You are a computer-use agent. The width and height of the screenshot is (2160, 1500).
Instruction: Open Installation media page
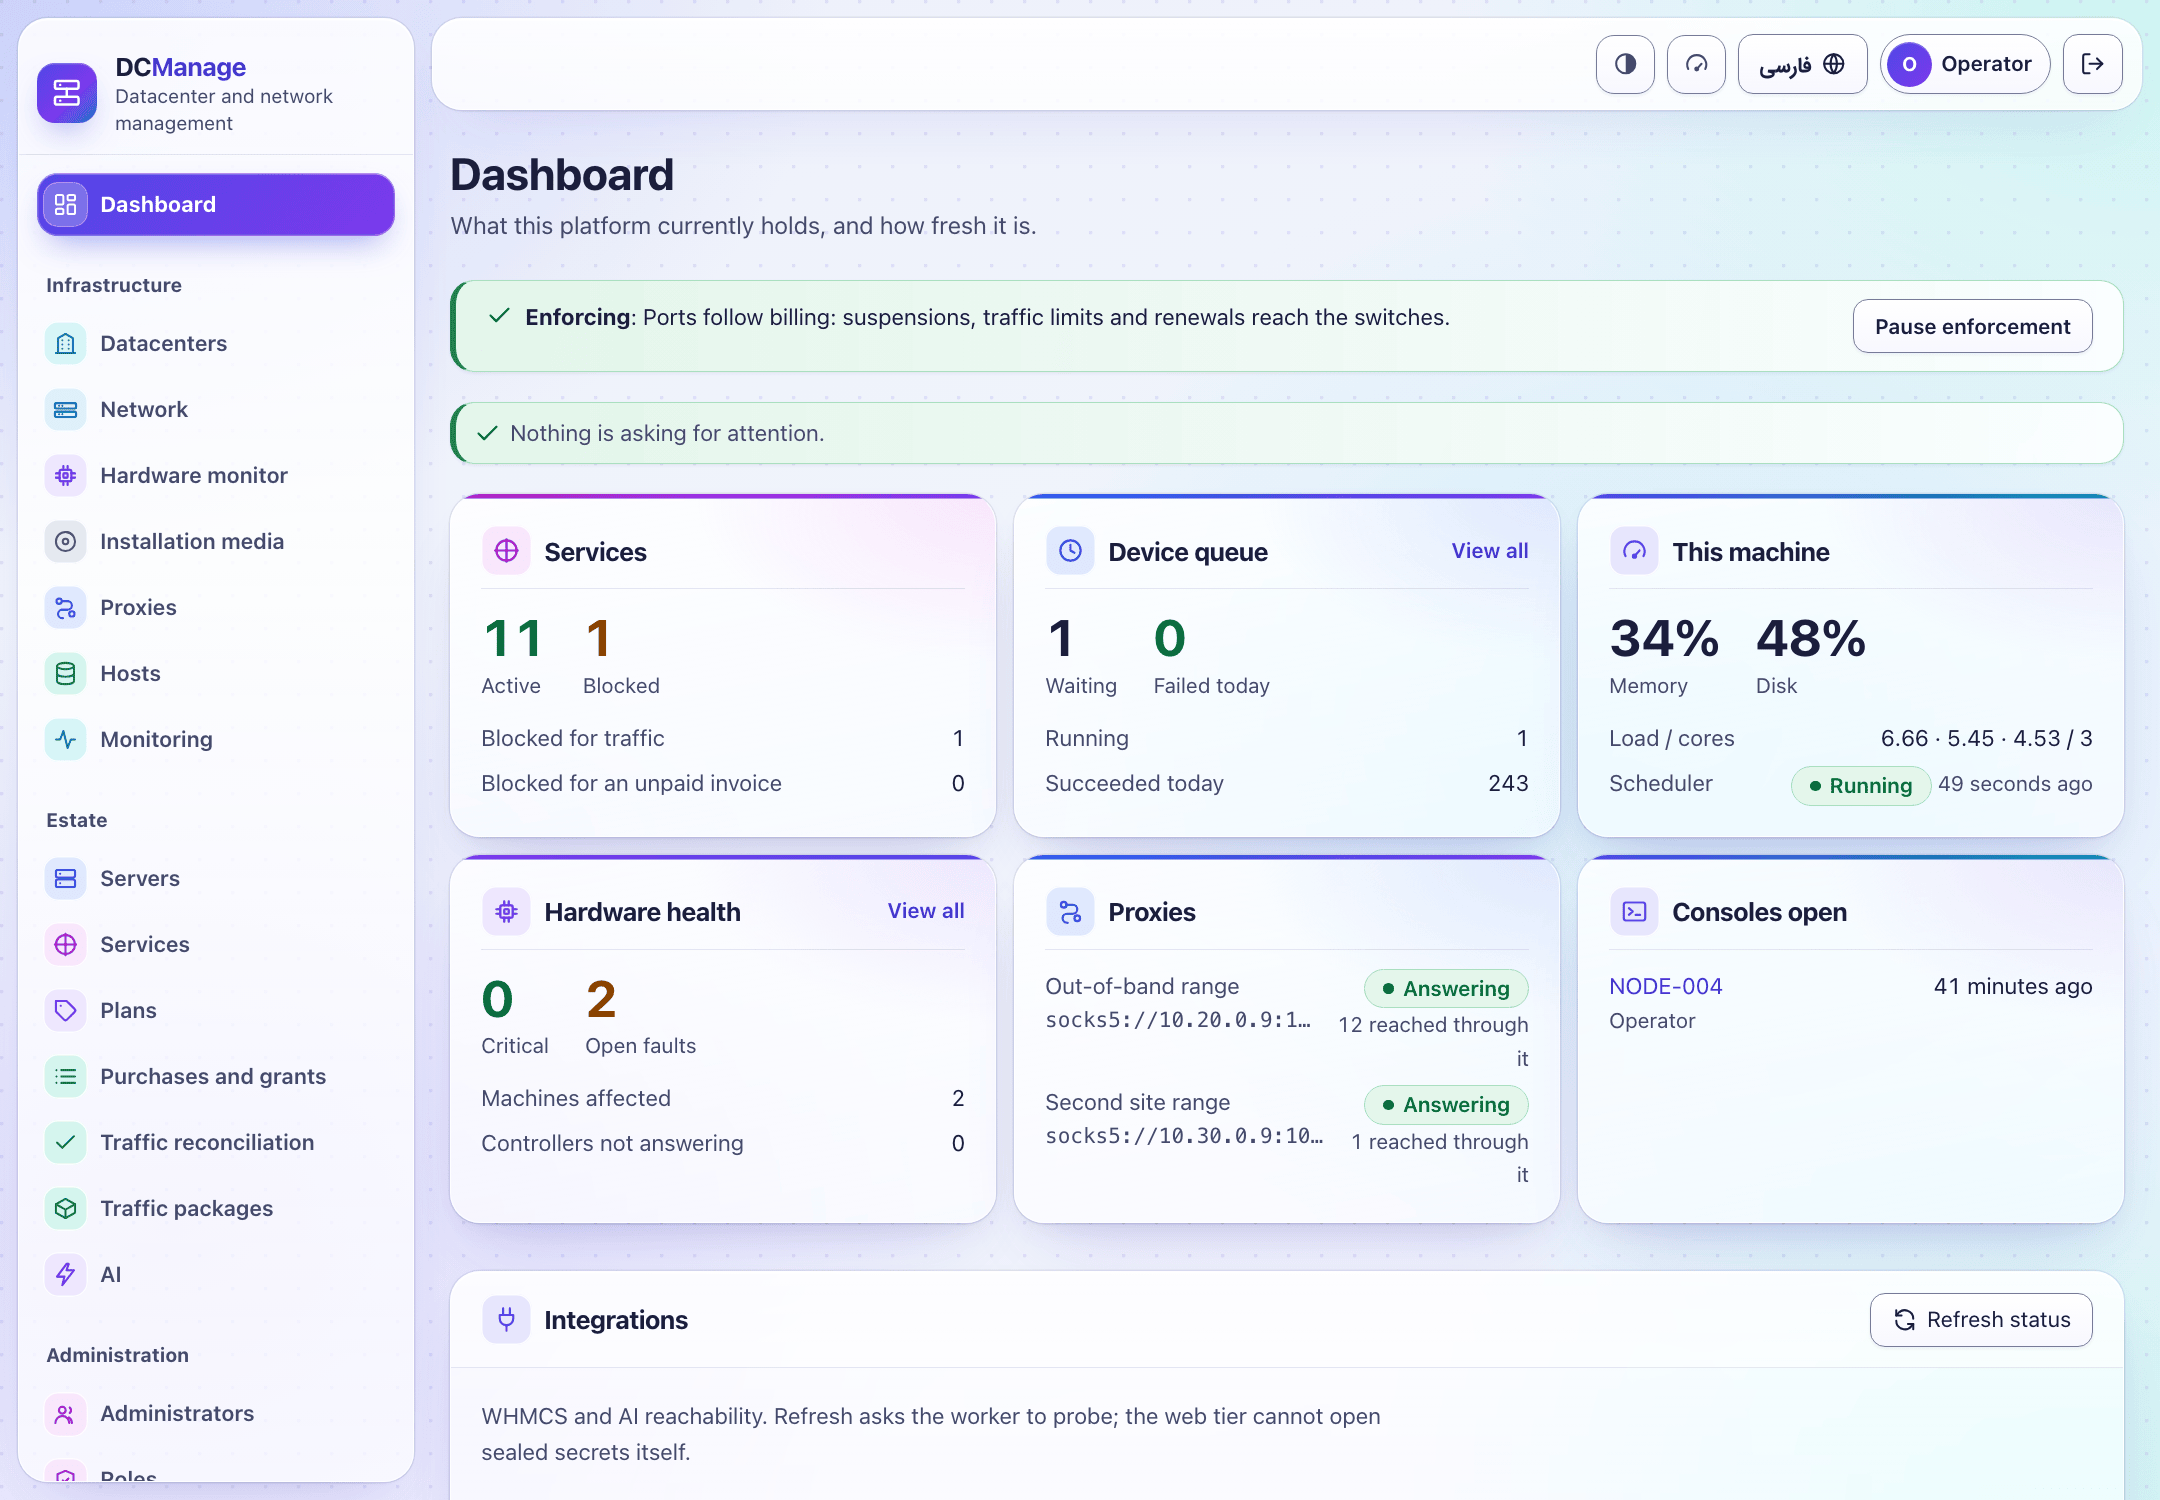[216, 541]
